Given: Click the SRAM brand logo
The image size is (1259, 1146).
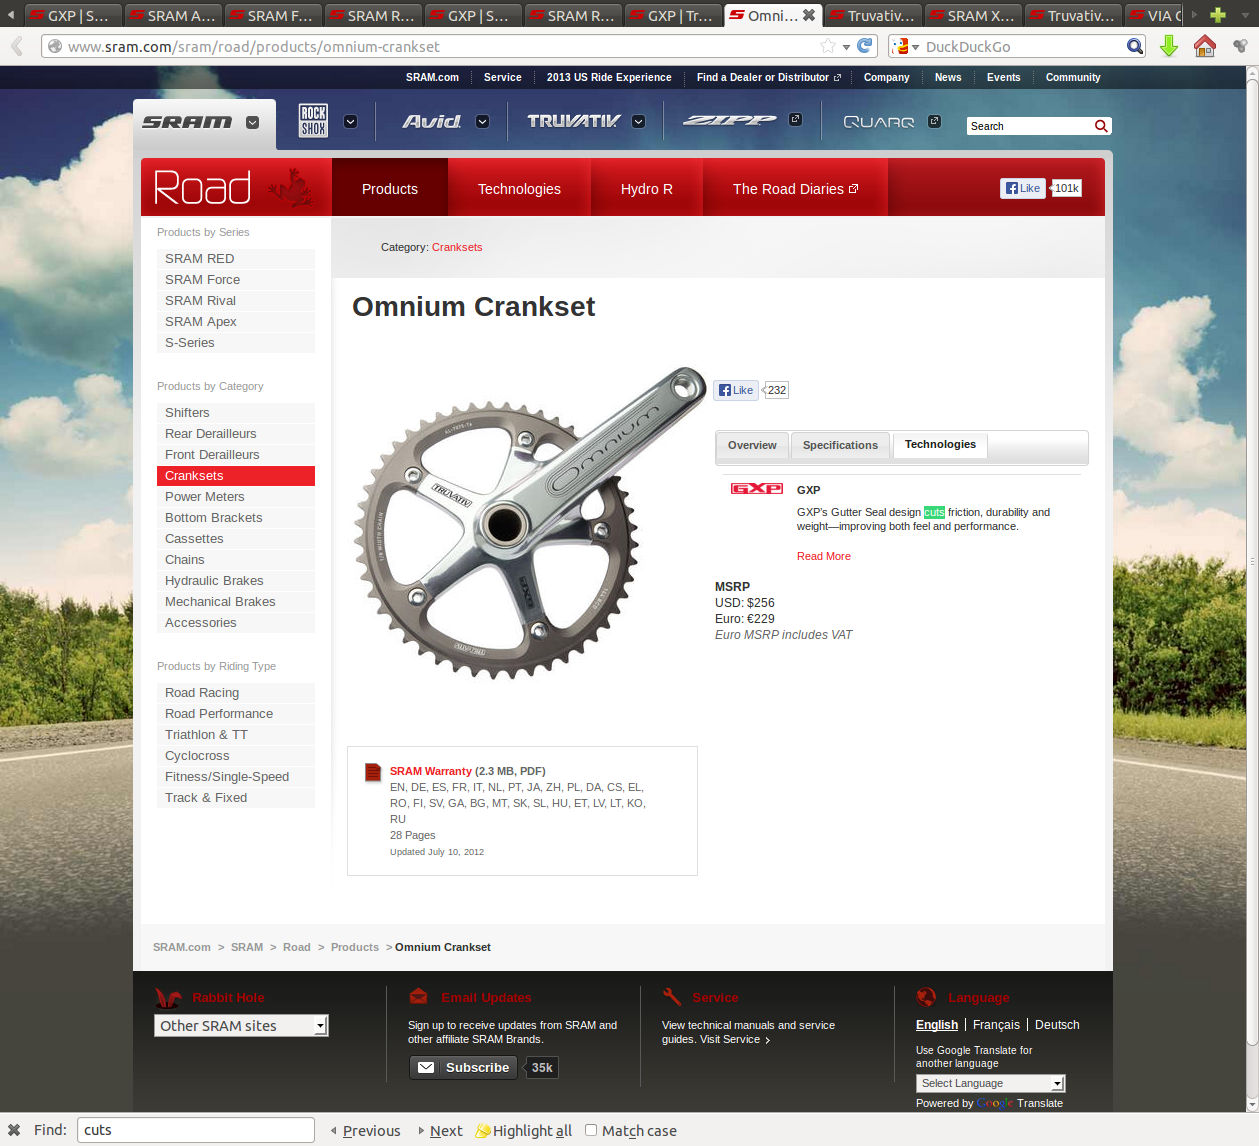Looking at the screenshot, I should coord(187,122).
